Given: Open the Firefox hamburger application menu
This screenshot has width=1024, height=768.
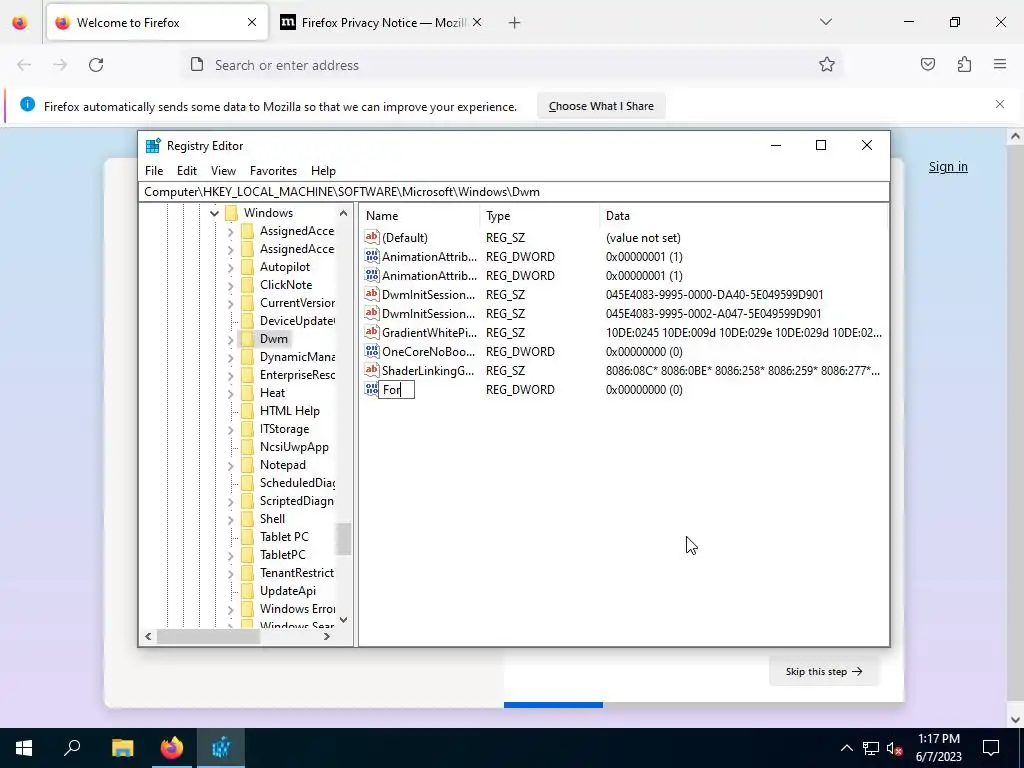Looking at the screenshot, I should [x=1000, y=64].
